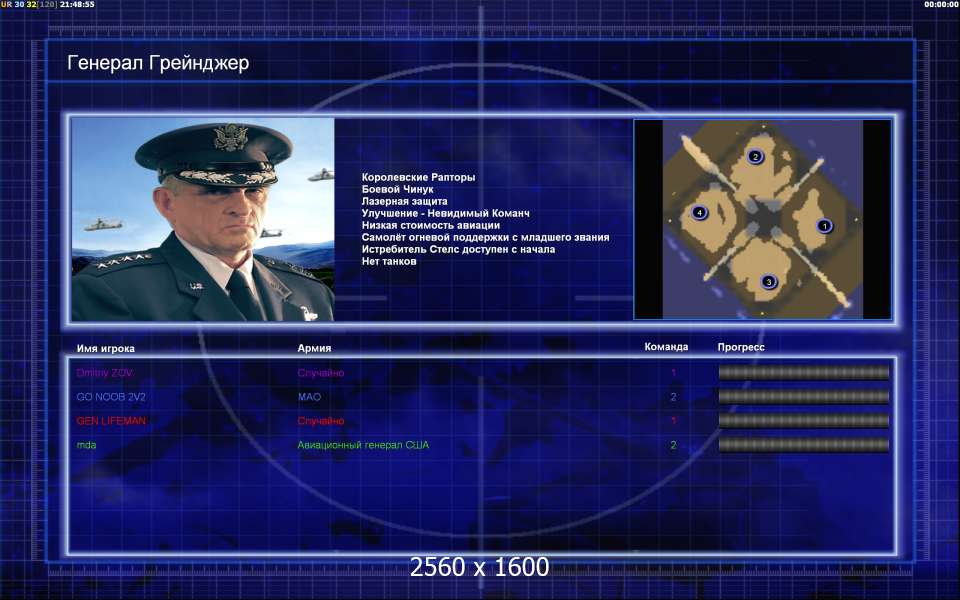Click the 21:48:55 clock overlay
Viewport: 960px width, 600px height.
click(x=77, y=4)
